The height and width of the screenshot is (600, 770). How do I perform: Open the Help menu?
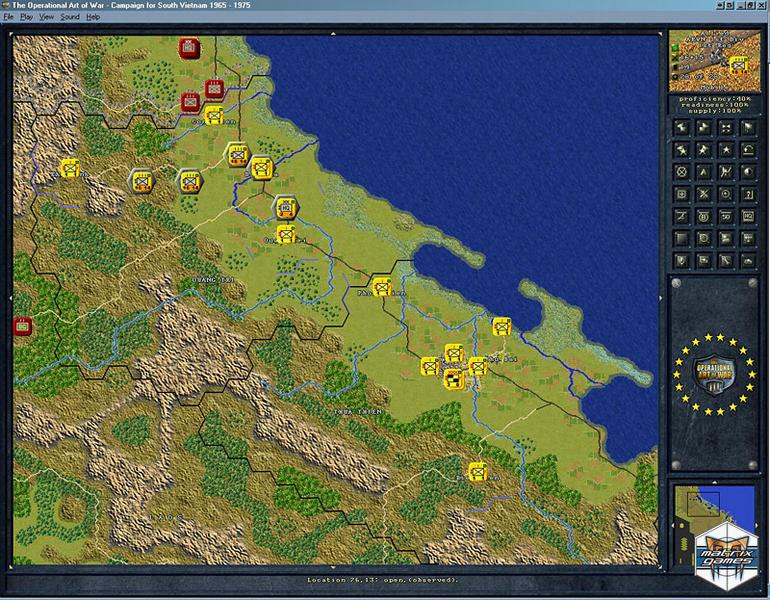coord(93,17)
